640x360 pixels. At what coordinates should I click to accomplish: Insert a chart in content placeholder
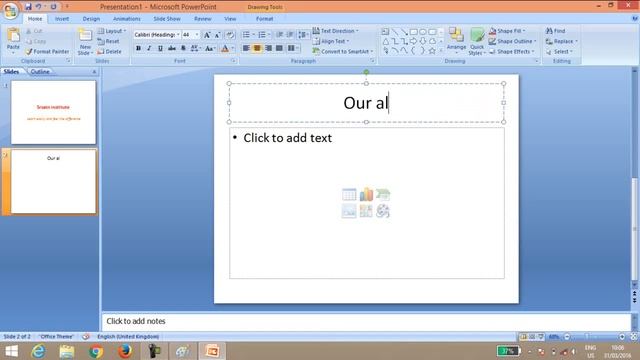click(x=366, y=194)
